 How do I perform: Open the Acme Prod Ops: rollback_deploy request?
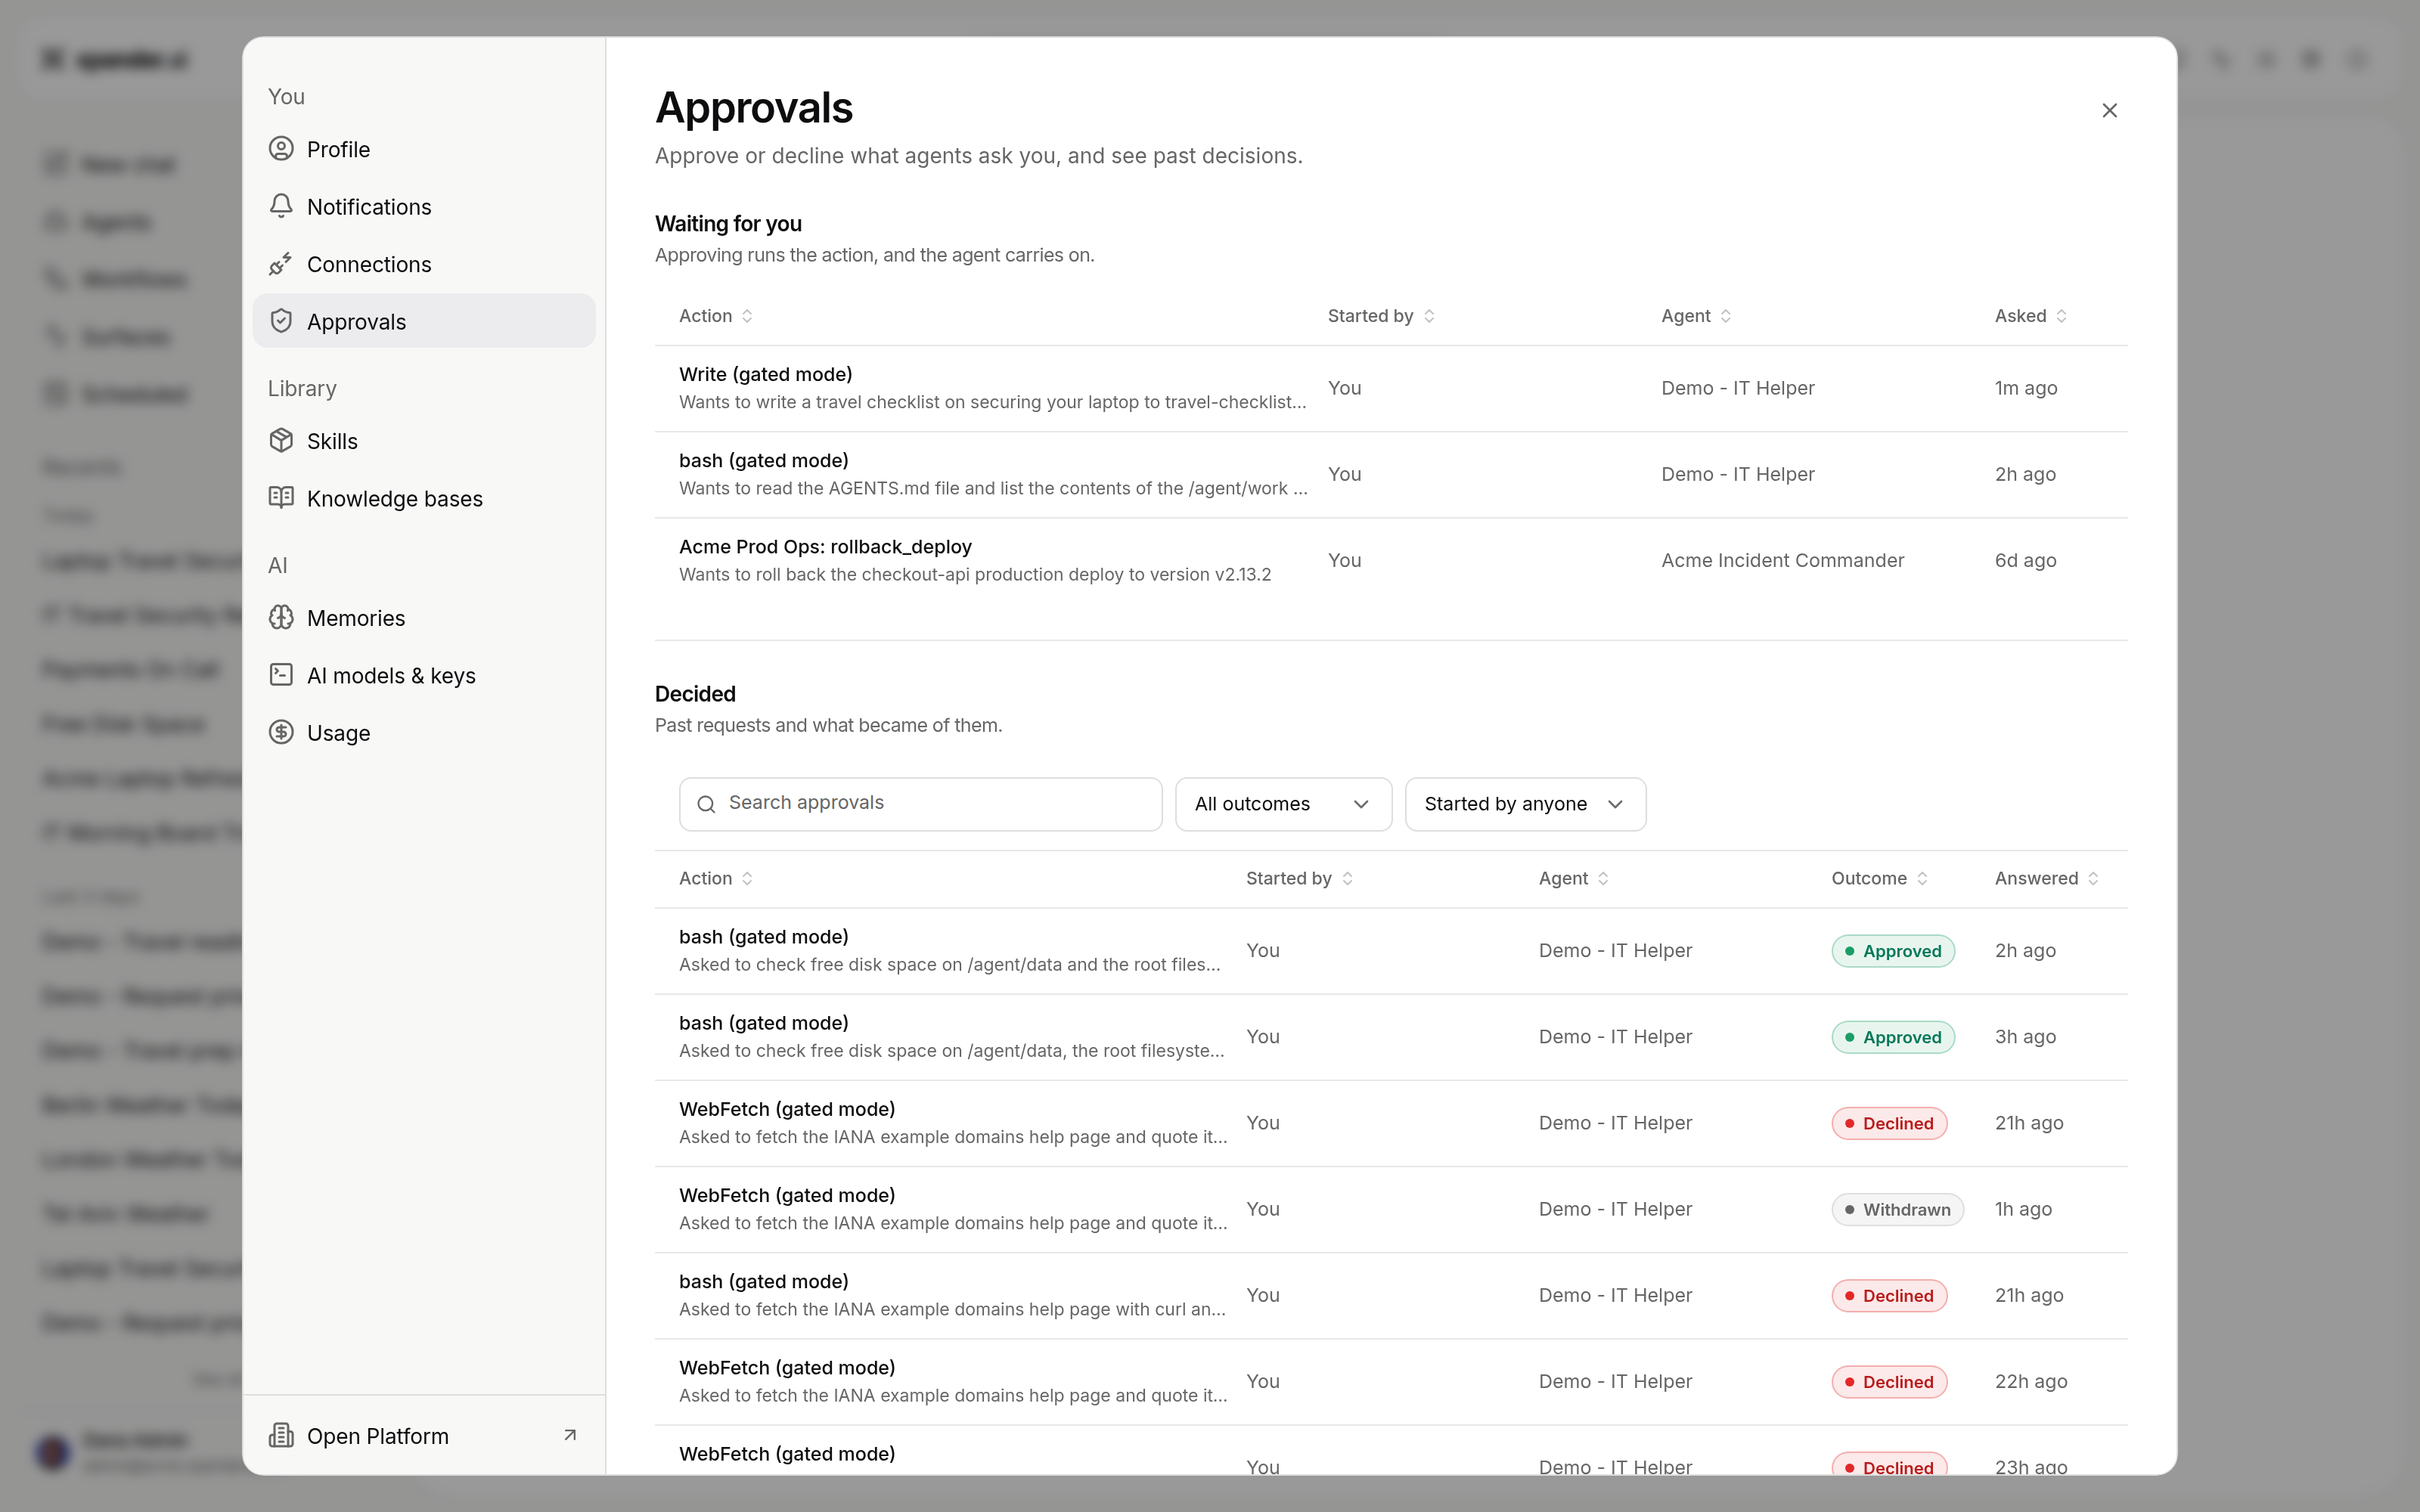pyautogui.click(x=1391, y=560)
